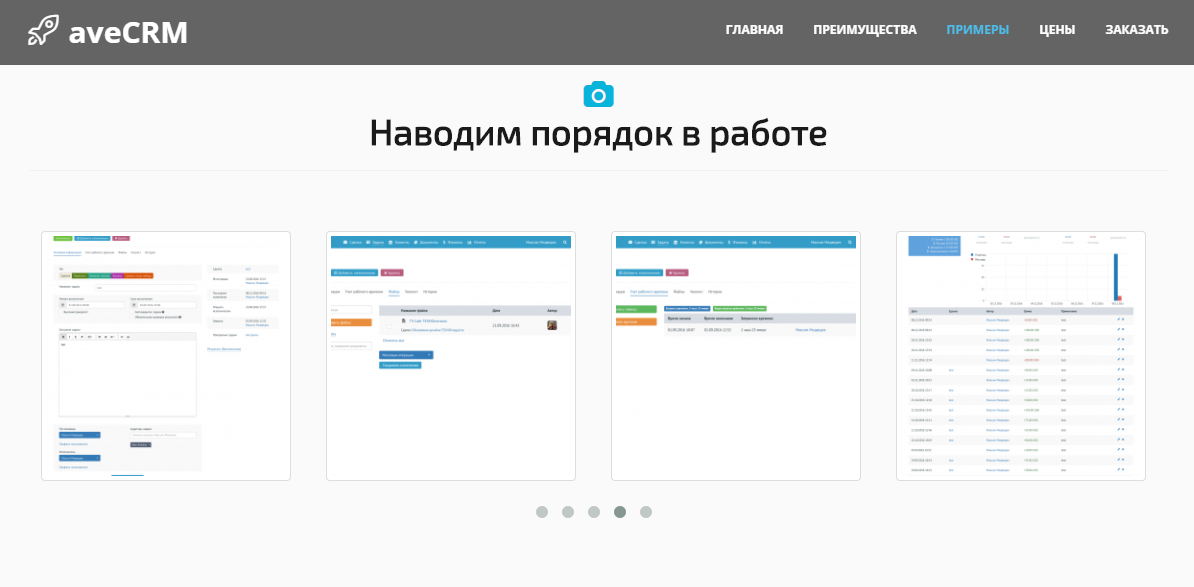
Task: Select the bold formatting icon in task editor
Action: pos(62,336)
